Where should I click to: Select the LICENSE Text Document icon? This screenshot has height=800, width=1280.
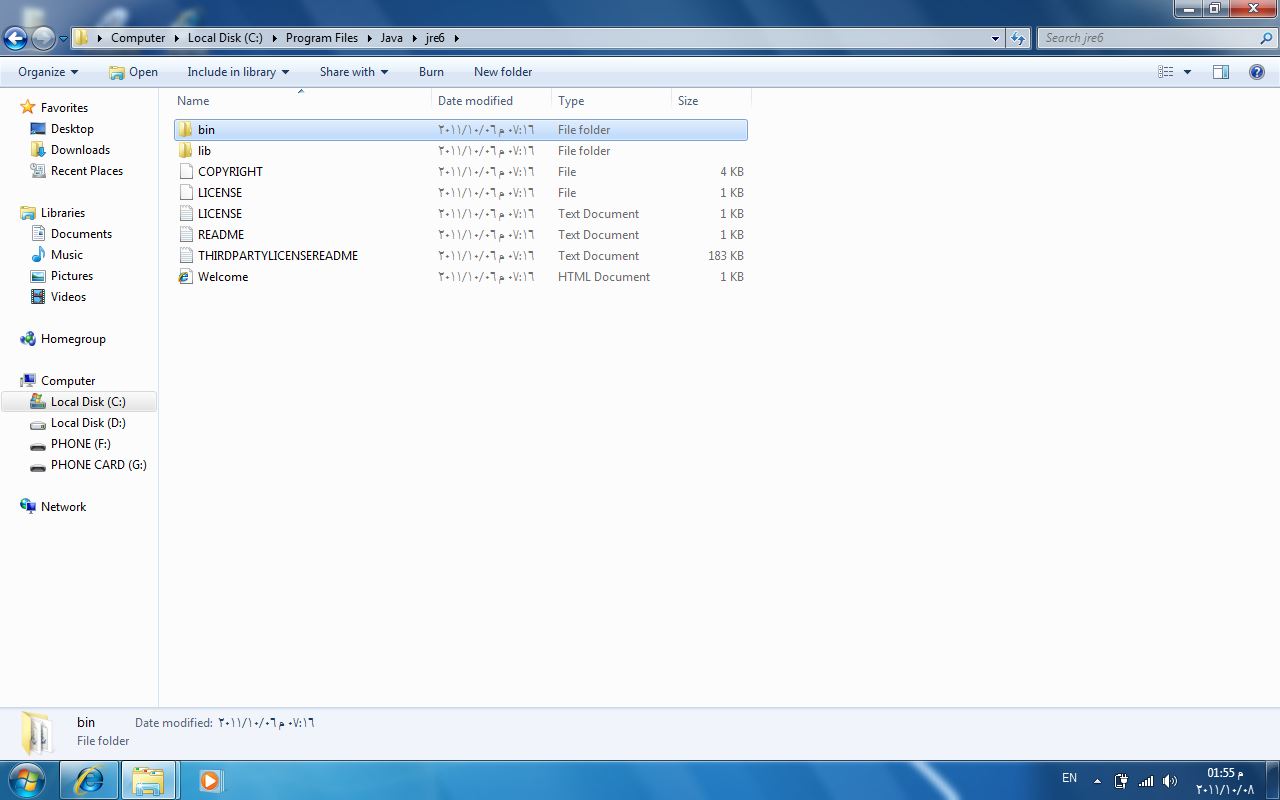coord(185,214)
